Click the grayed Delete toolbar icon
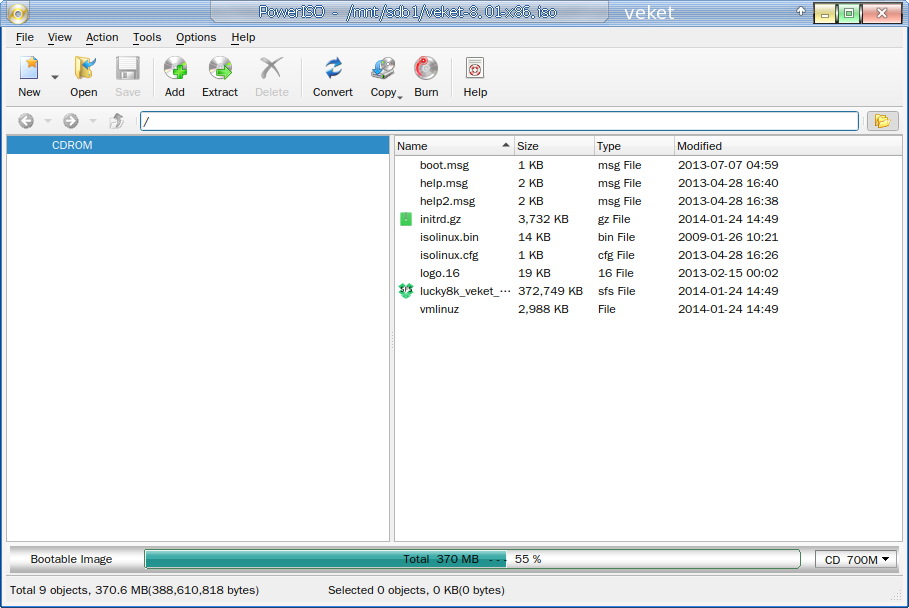This screenshot has width=909, height=608. 271,68
